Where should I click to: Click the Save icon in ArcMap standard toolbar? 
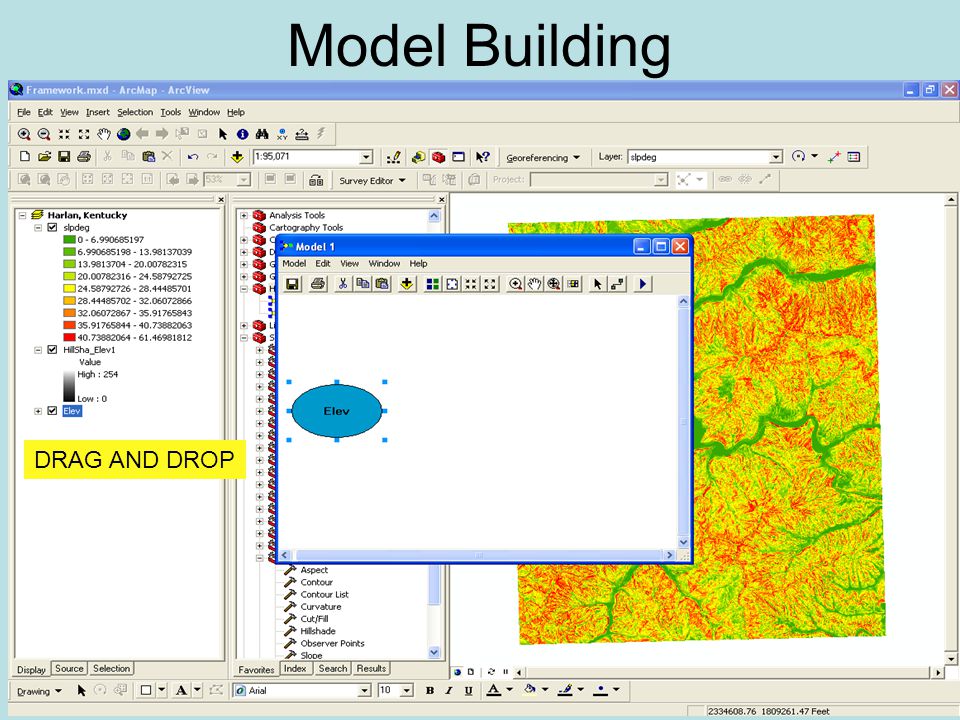[64, 157]
